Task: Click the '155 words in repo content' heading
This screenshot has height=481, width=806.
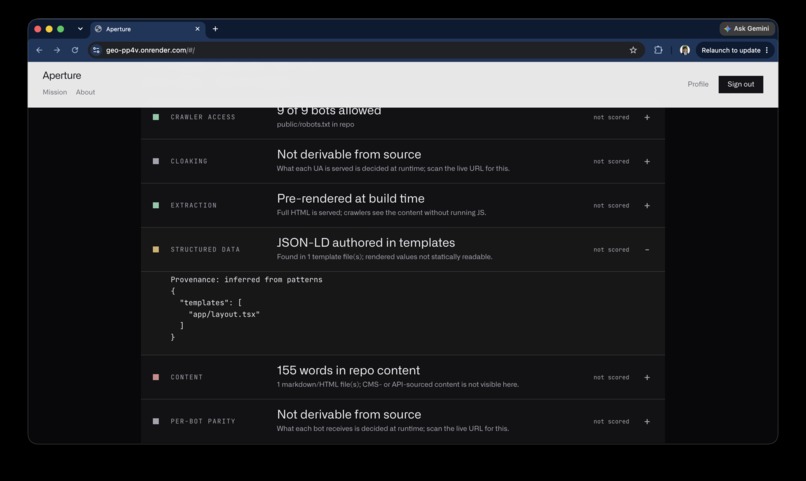Action: click(348, 370)
